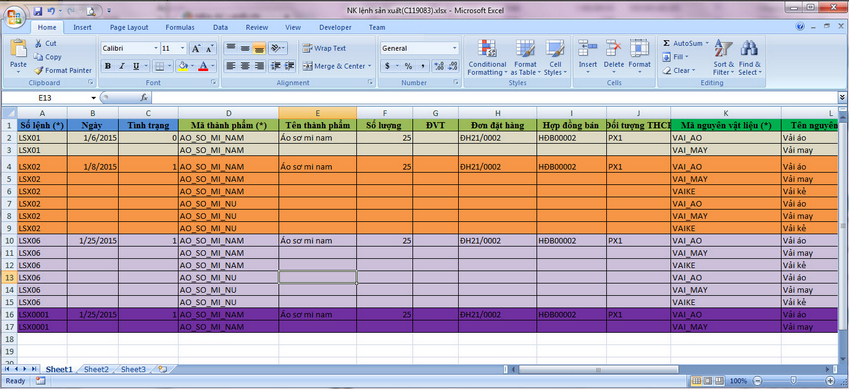Activate Format Painter
Screen dimensions: 849x389
(x=63, y=70)
